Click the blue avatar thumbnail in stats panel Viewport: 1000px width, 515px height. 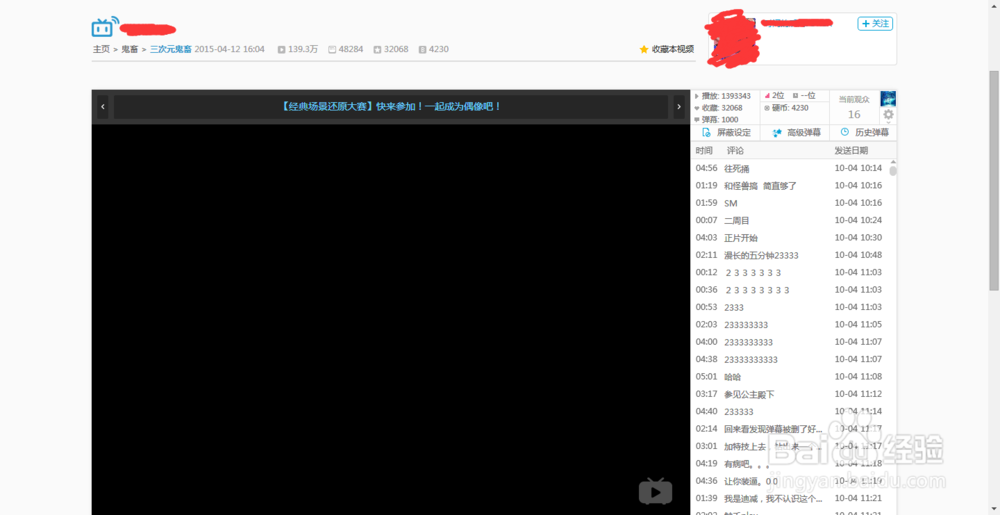(x=888, y=98)
